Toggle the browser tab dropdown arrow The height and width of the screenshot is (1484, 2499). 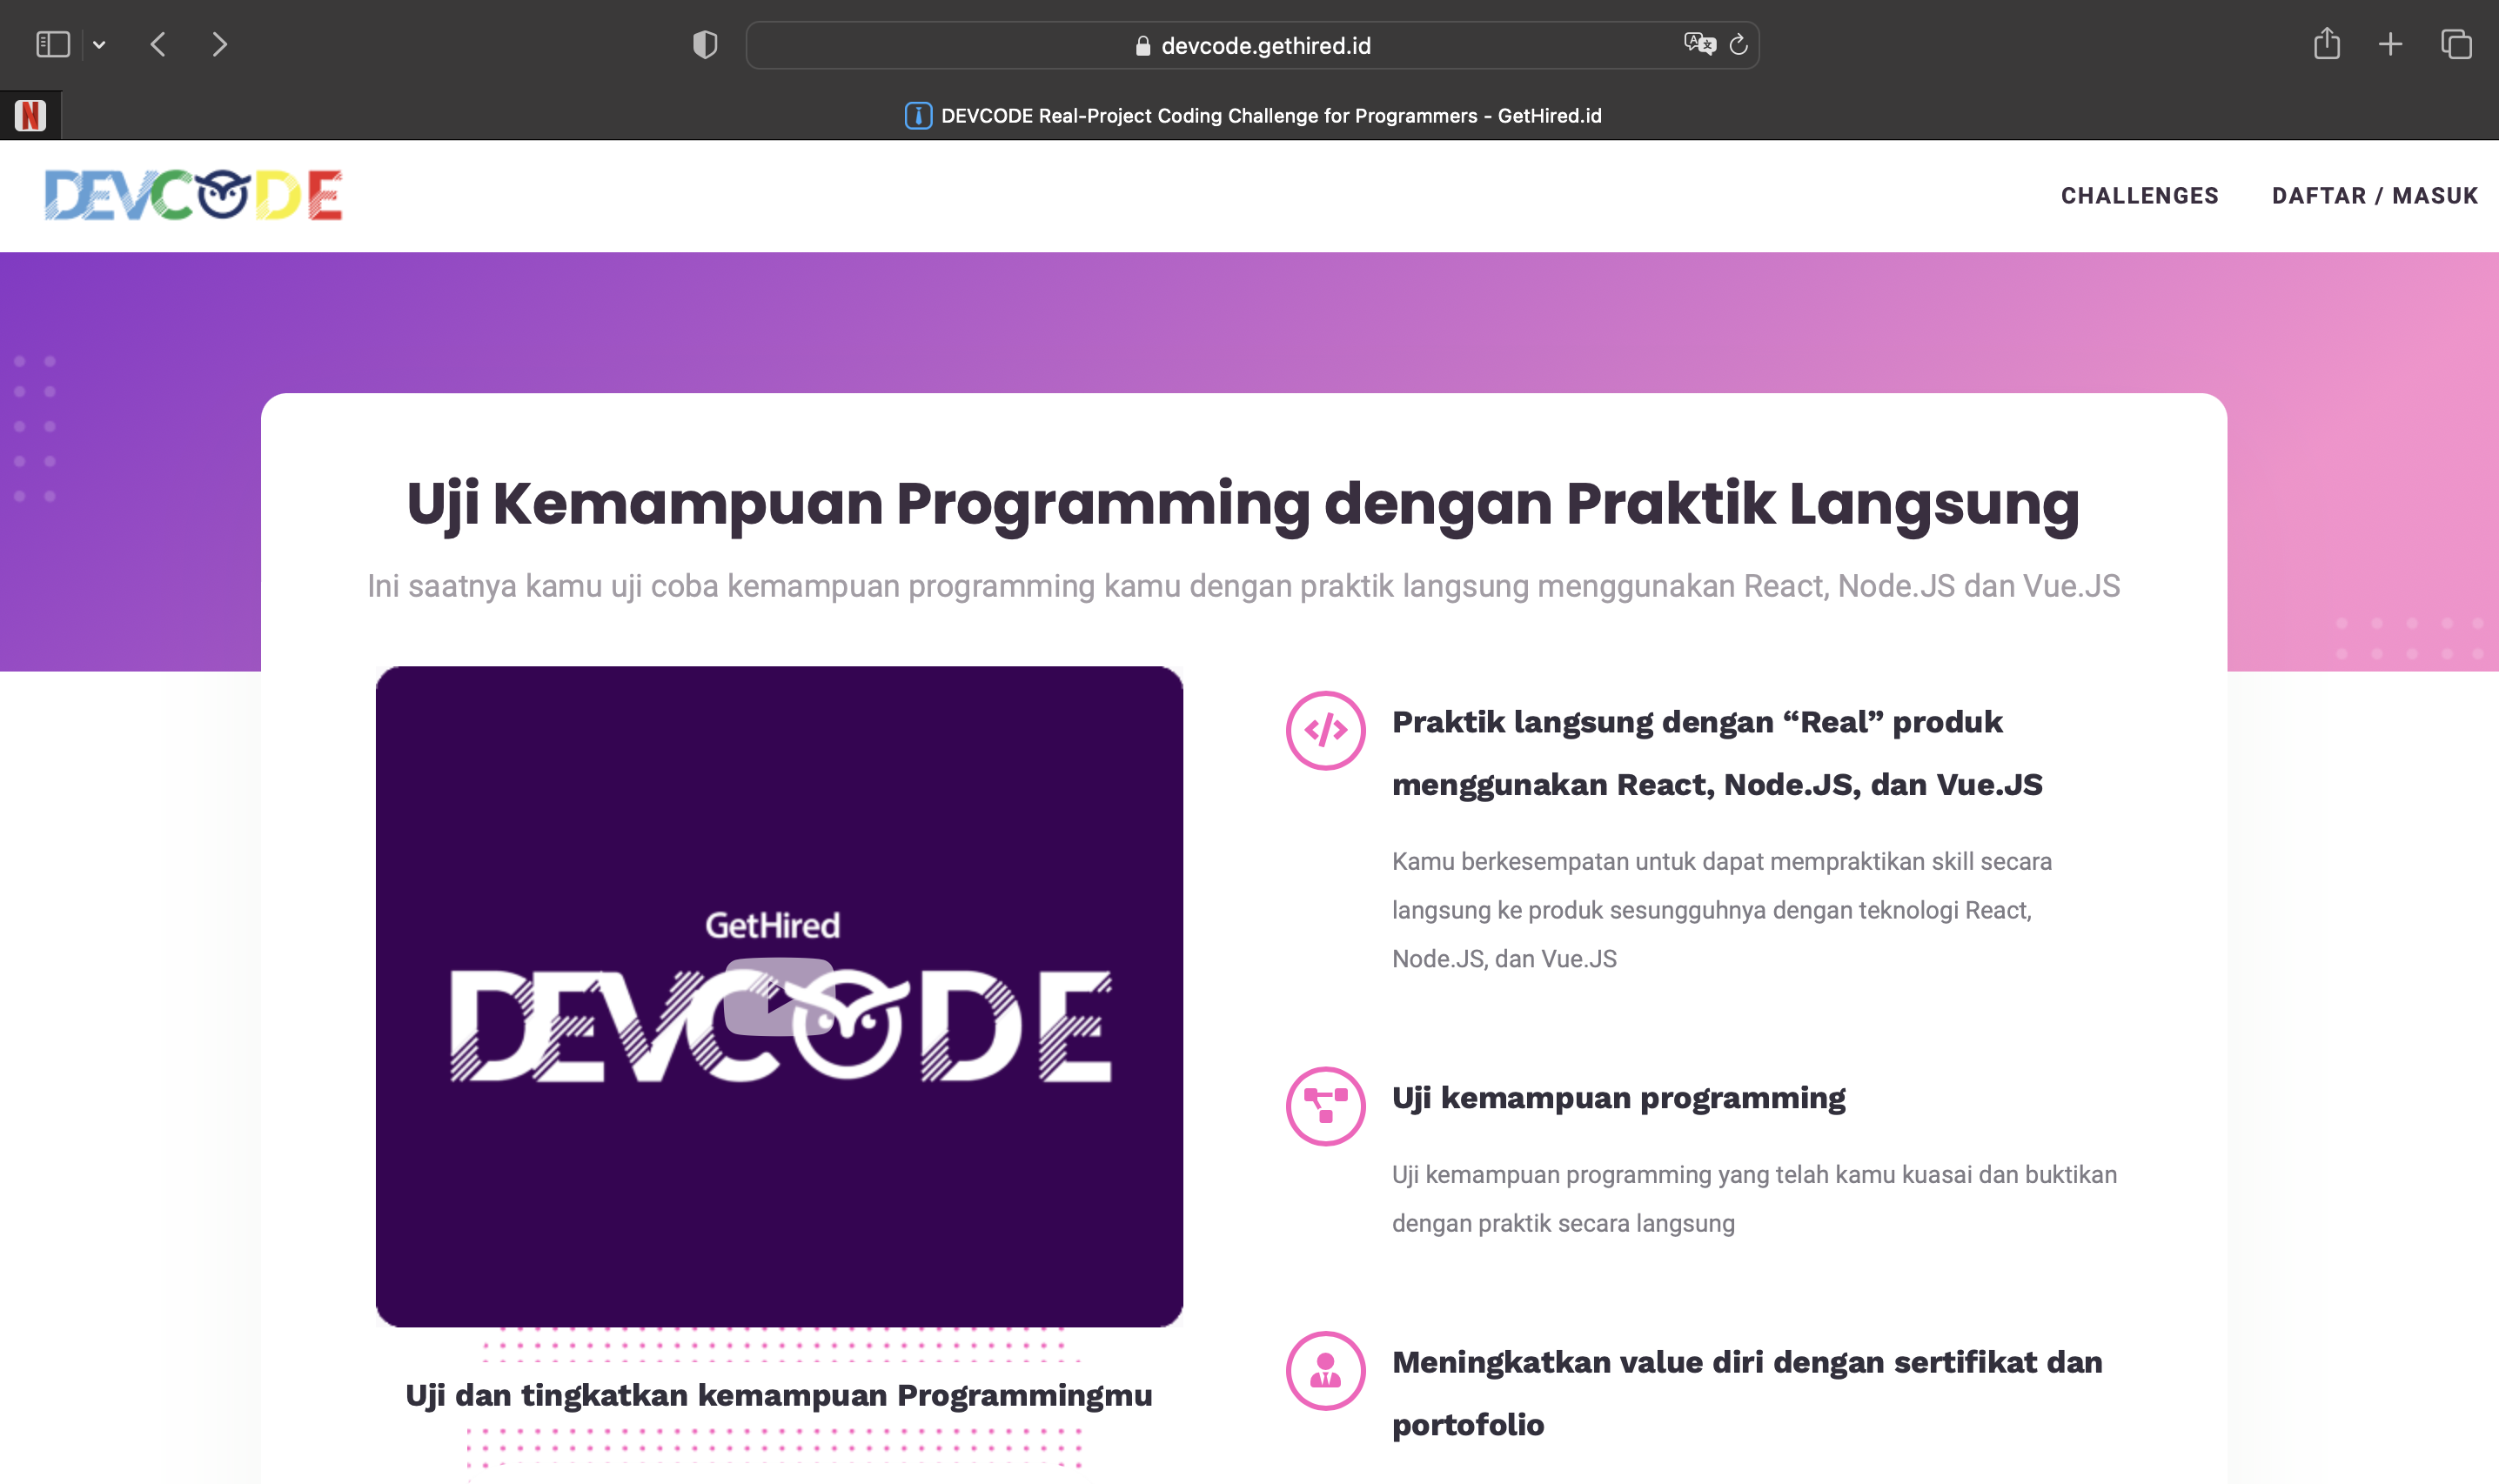pyautogui.click(x=99, y=44)
